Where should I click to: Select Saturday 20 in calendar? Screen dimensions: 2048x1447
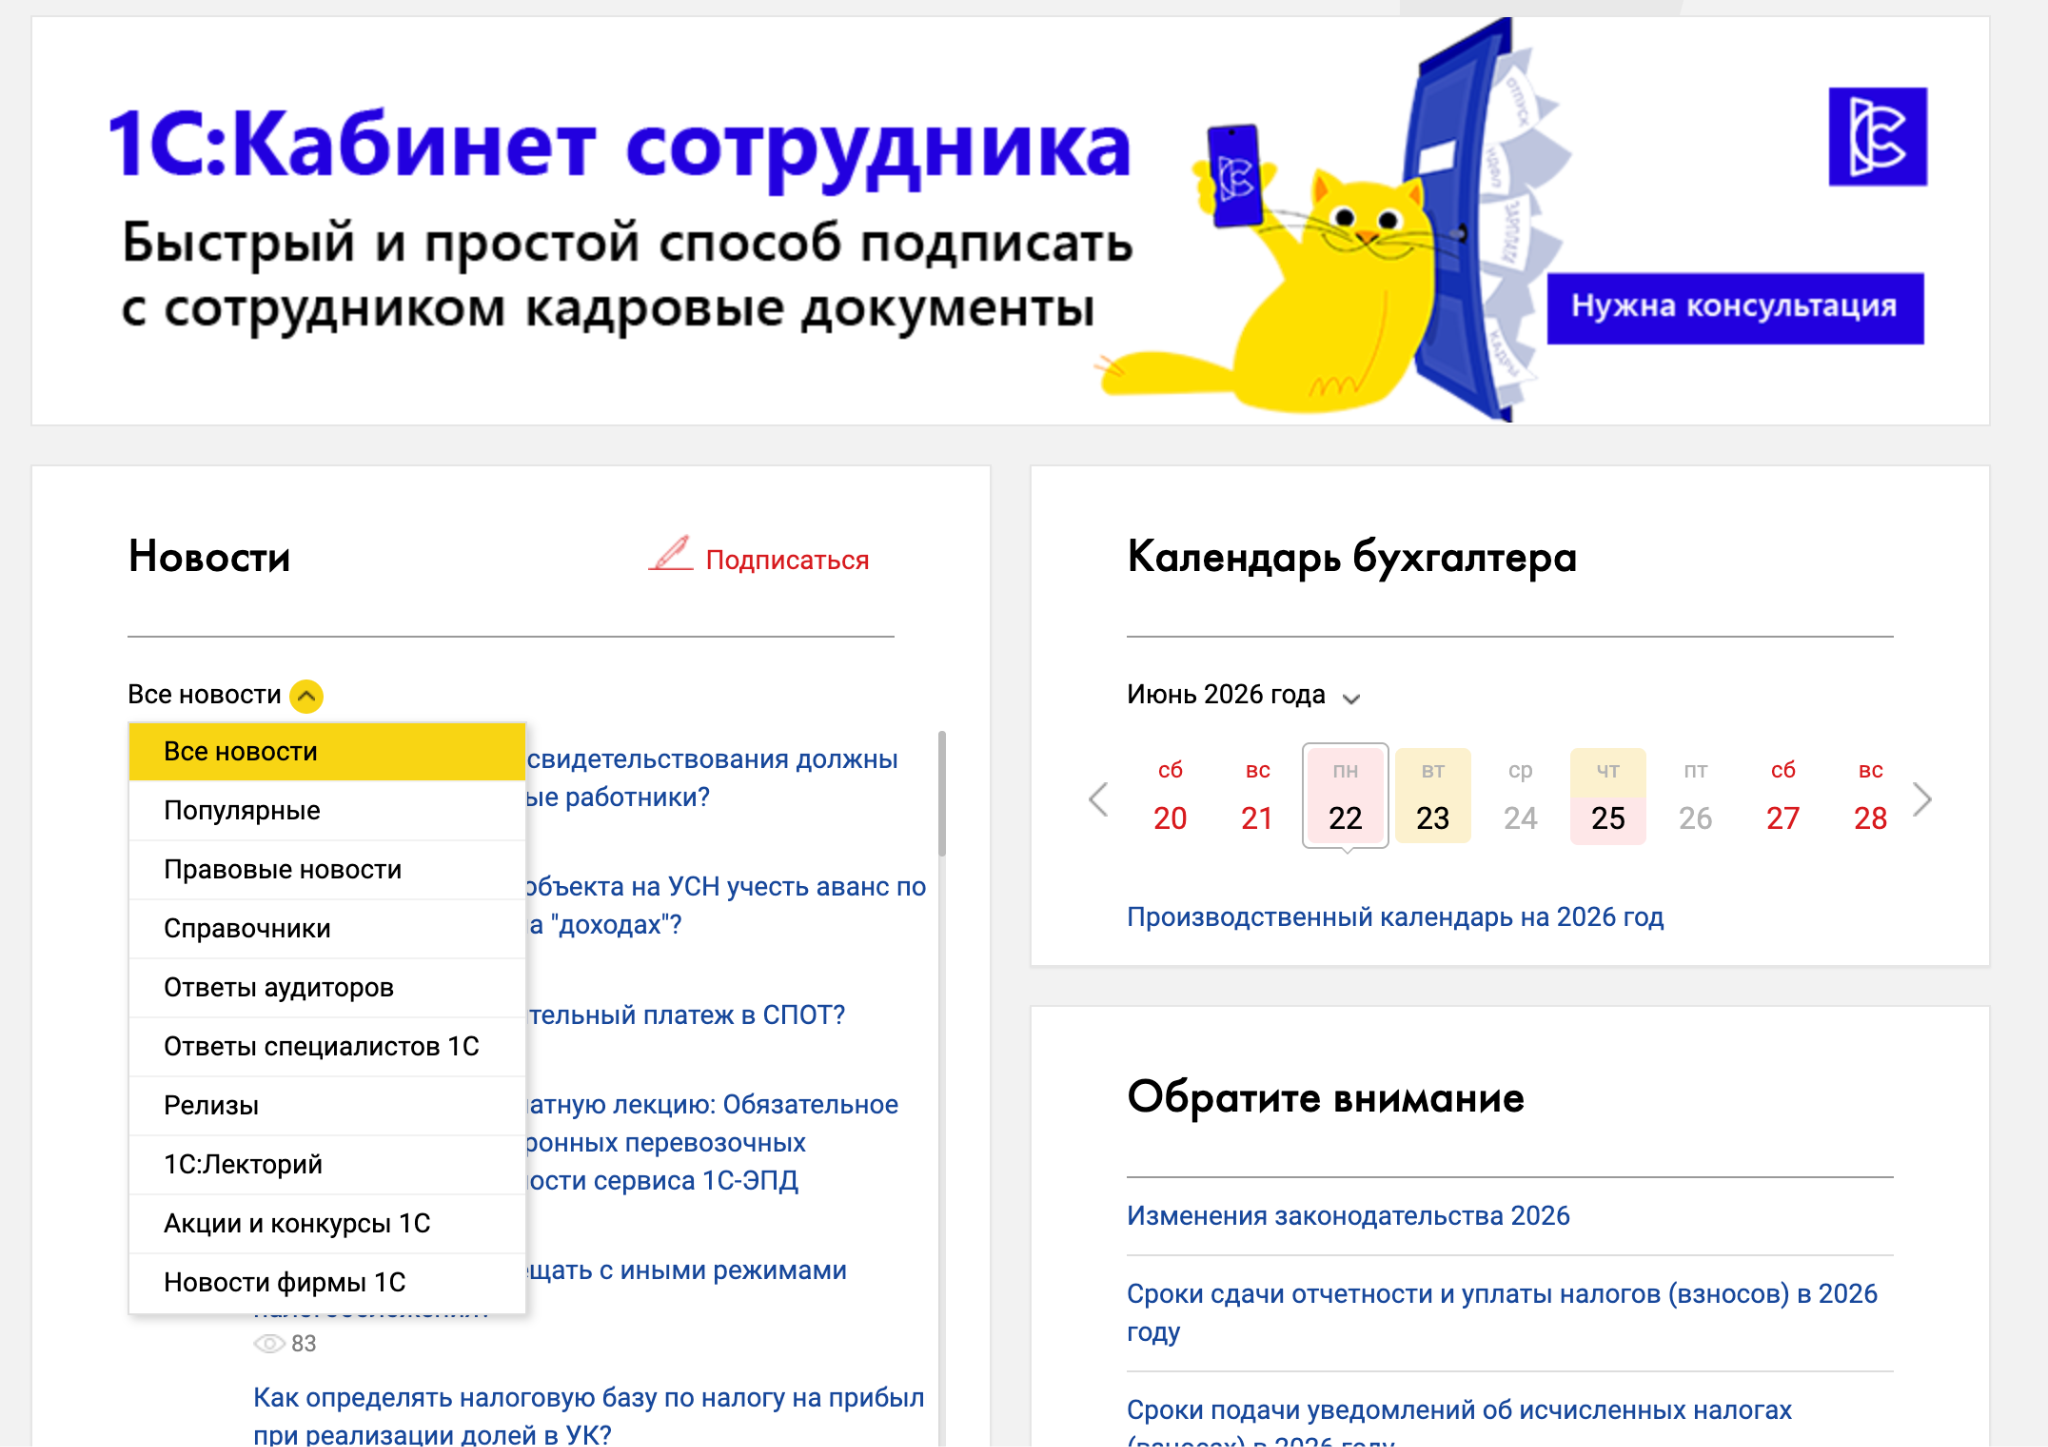(x=1170, y=797)
